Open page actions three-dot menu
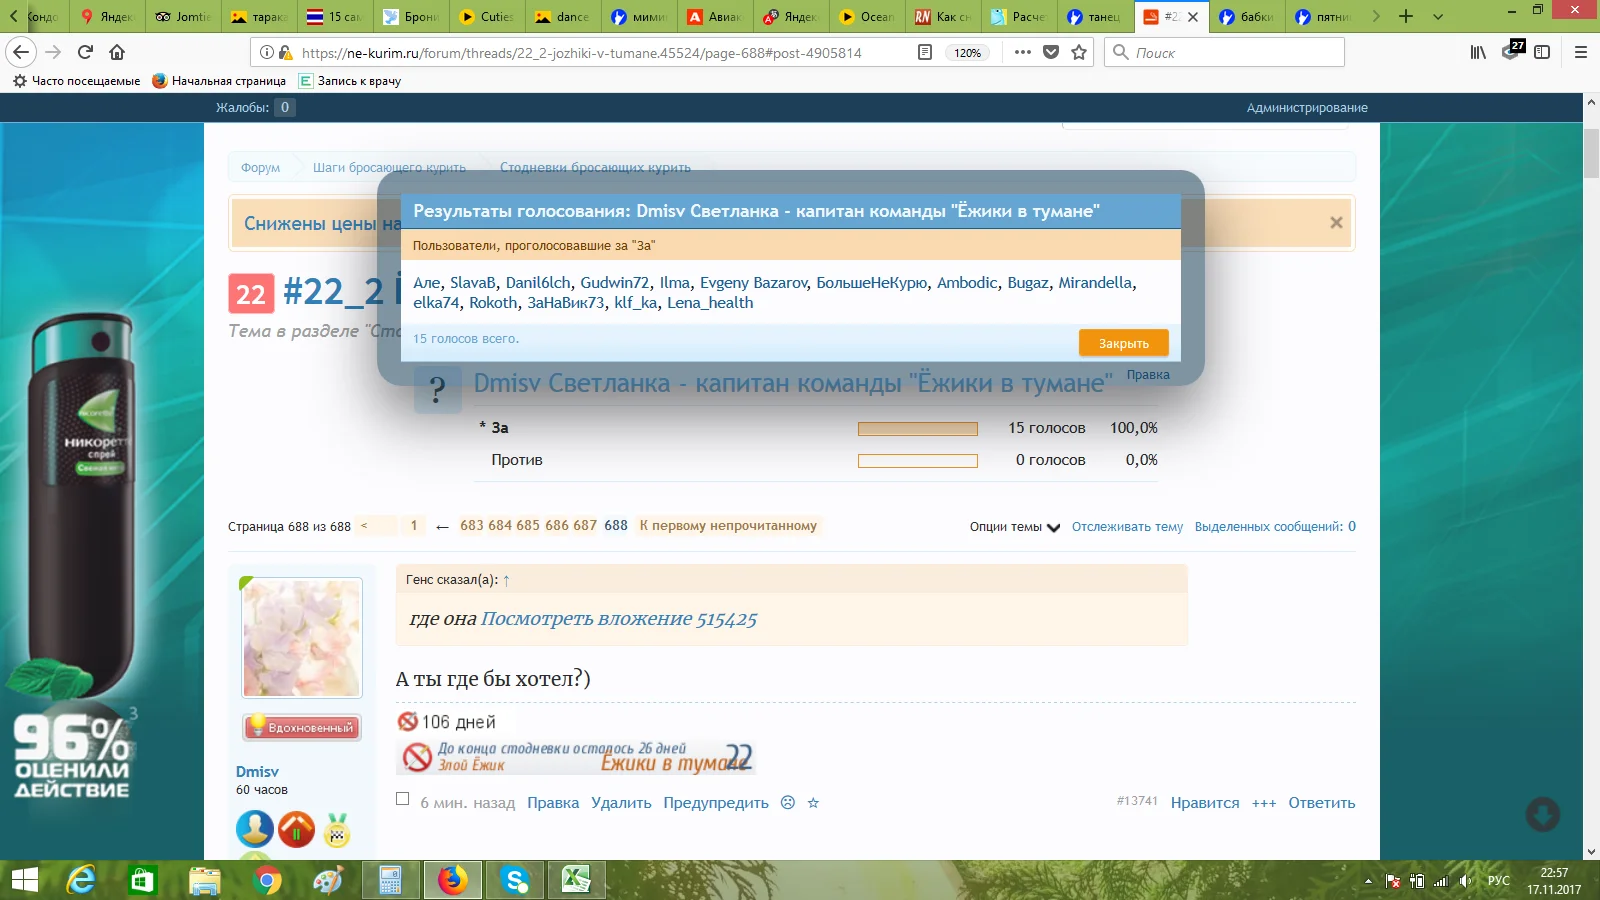The height and width of the screenshot is (900, 1600). pos(1022,52)
